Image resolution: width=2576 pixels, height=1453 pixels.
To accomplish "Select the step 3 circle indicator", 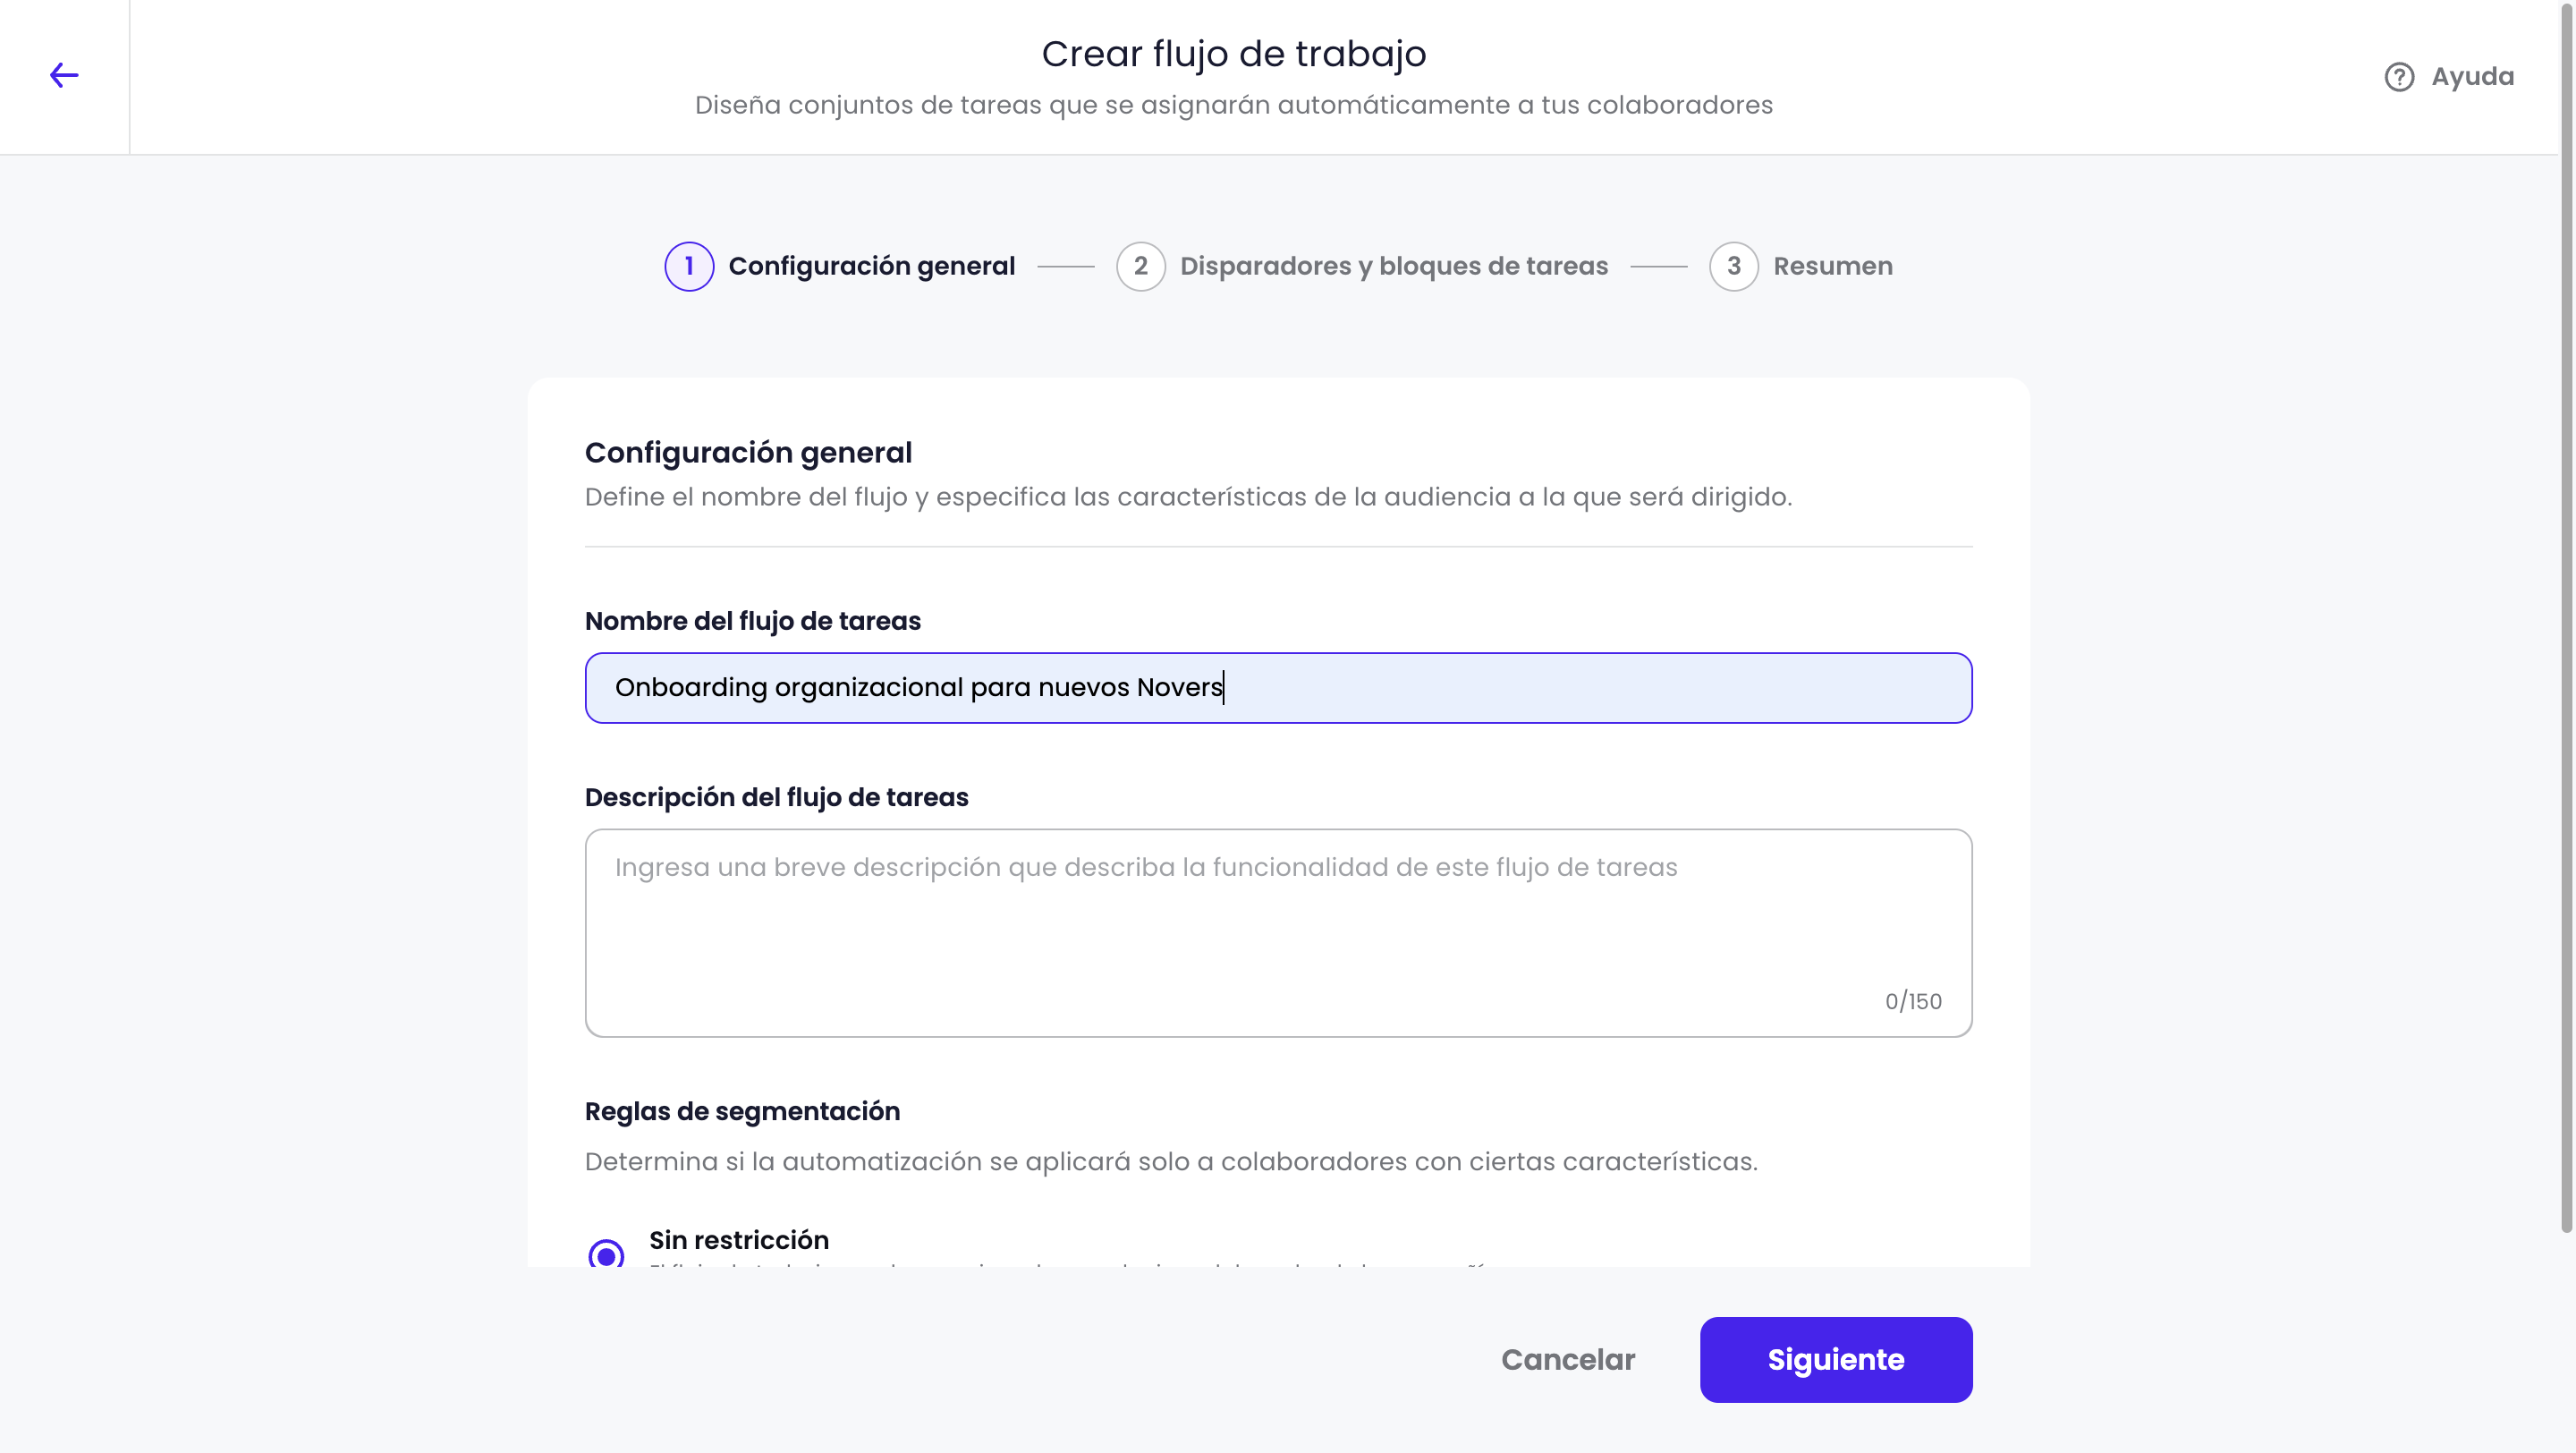I will click(1734, 266).
